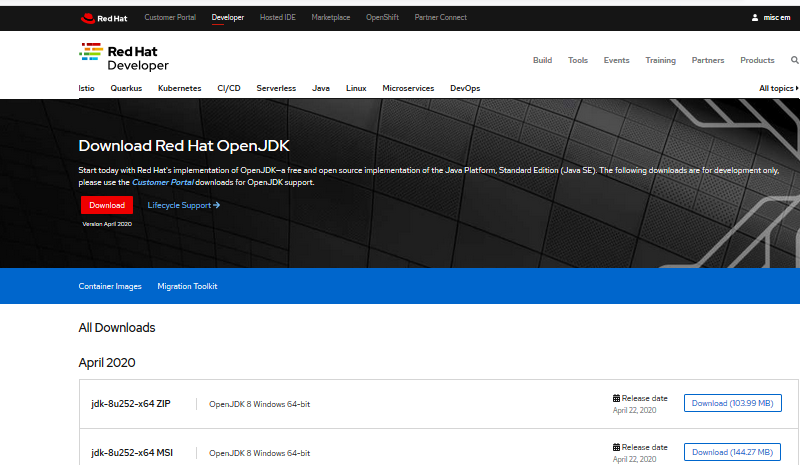Open the Events menu

point(616,60)
